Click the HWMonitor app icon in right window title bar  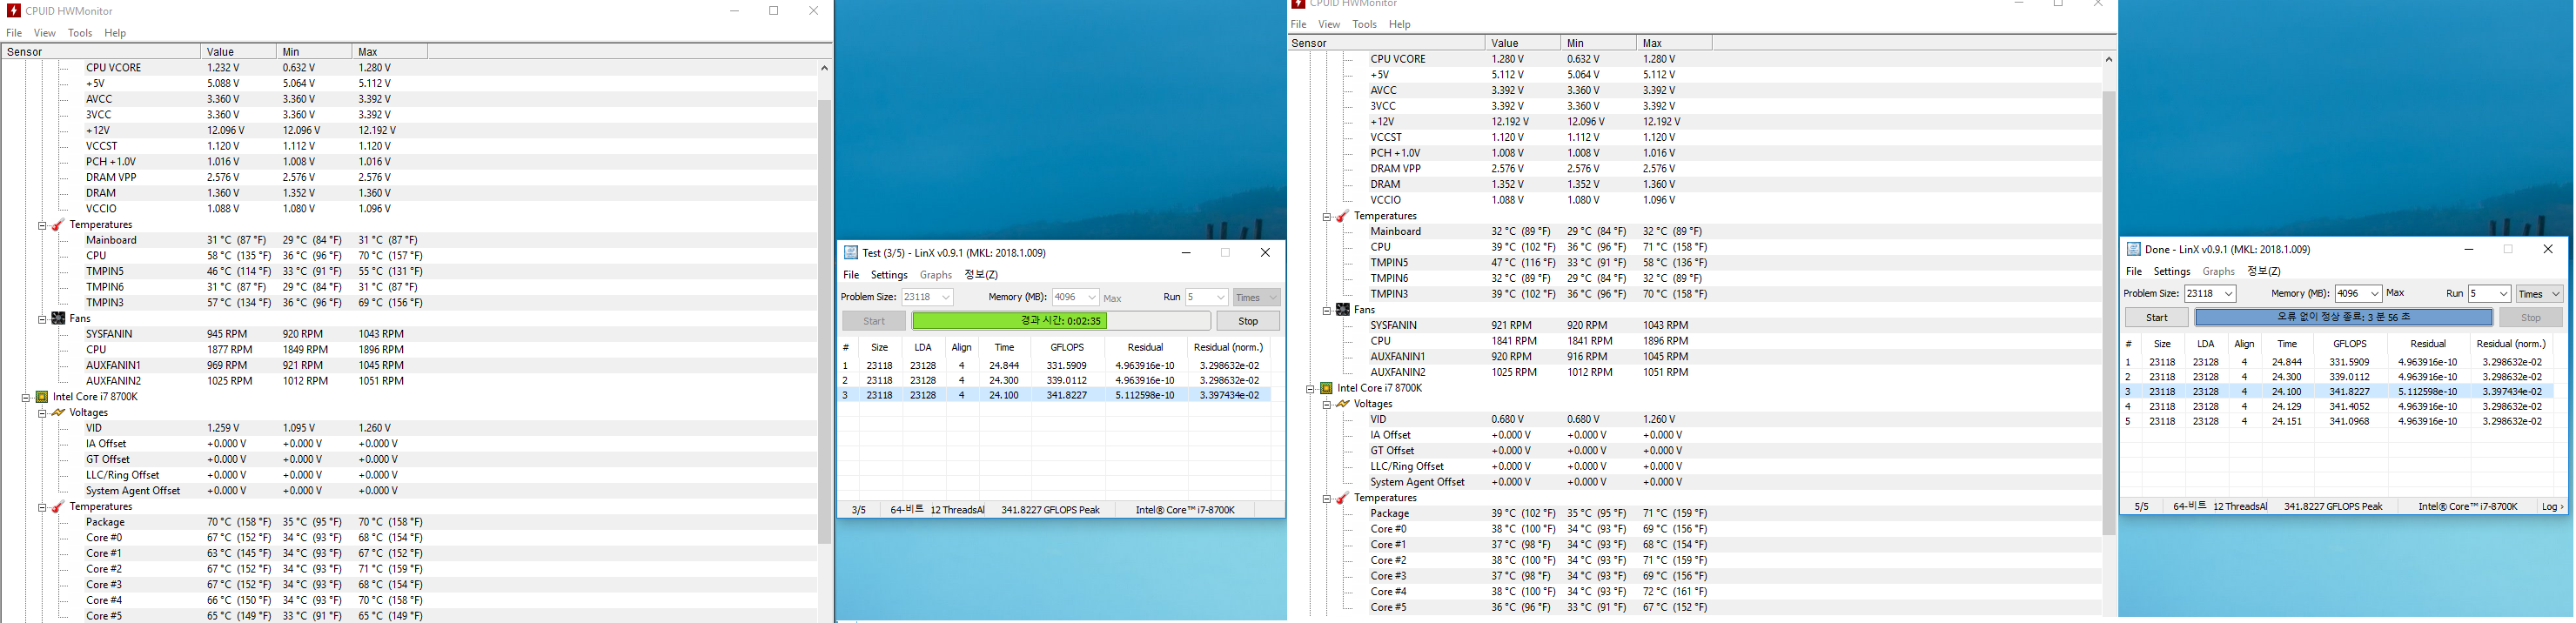point(1298,4)
